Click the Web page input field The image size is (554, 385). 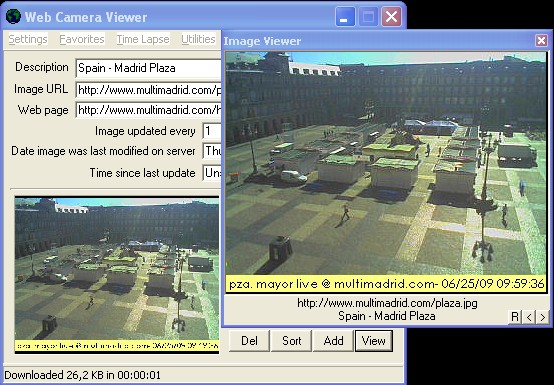tap(148, 110)
